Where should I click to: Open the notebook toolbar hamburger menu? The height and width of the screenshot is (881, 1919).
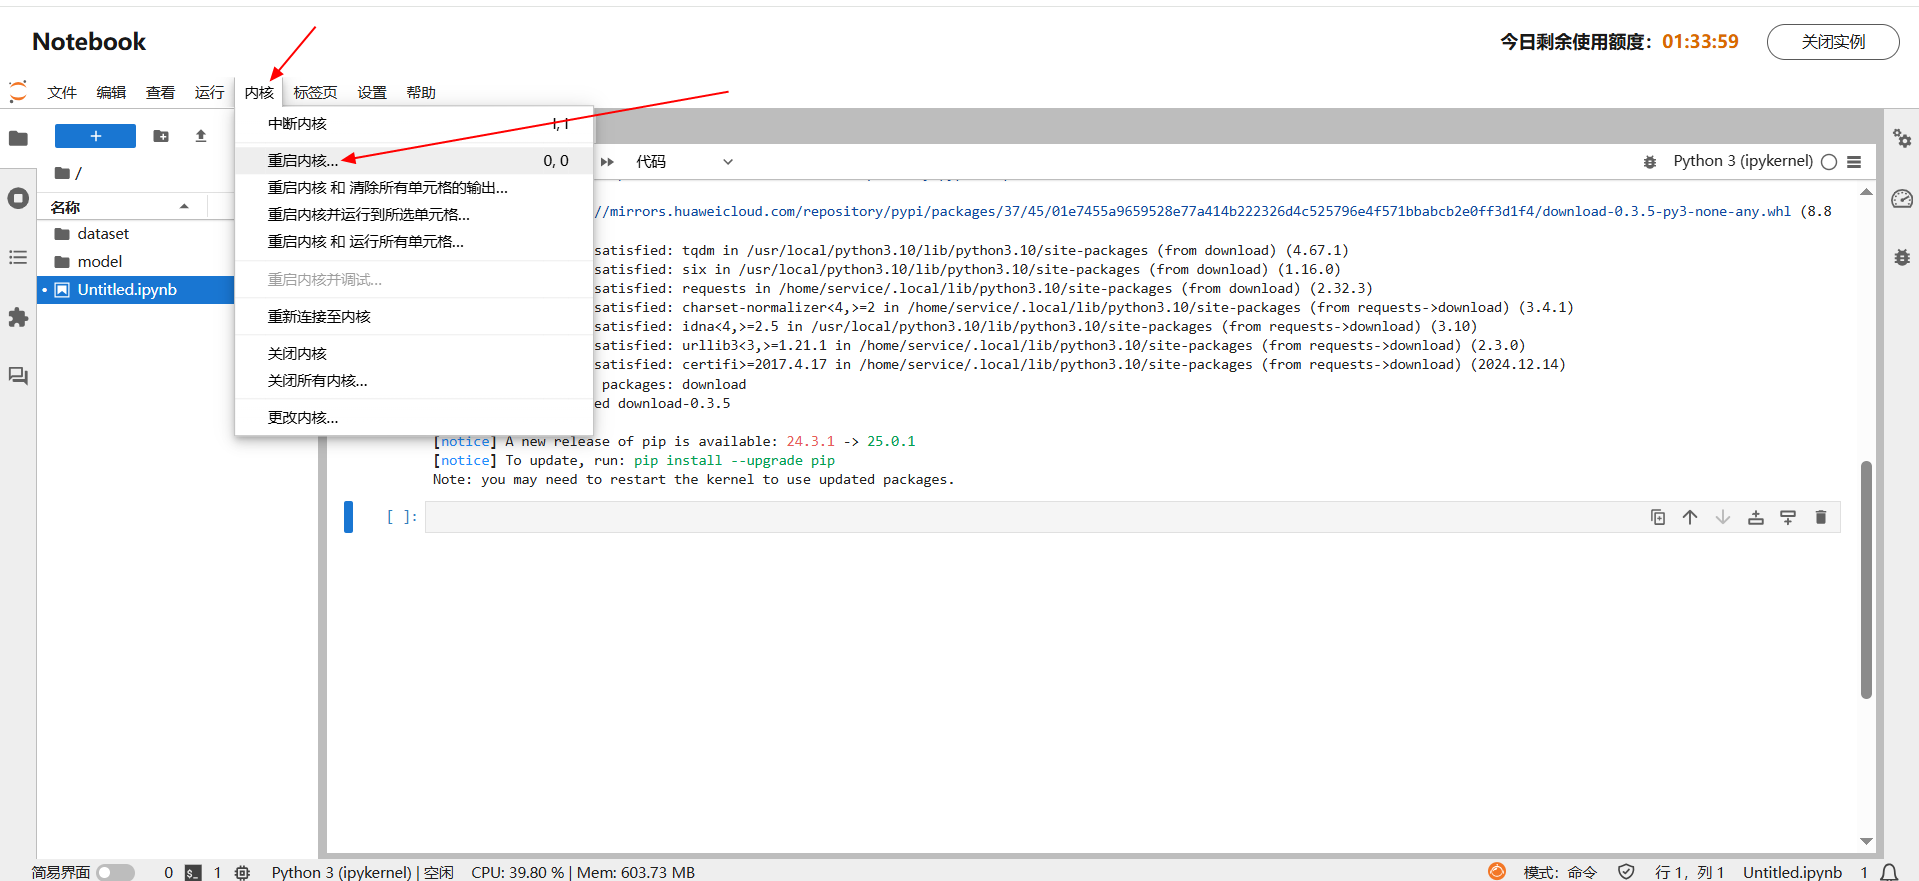[1854, 162]
